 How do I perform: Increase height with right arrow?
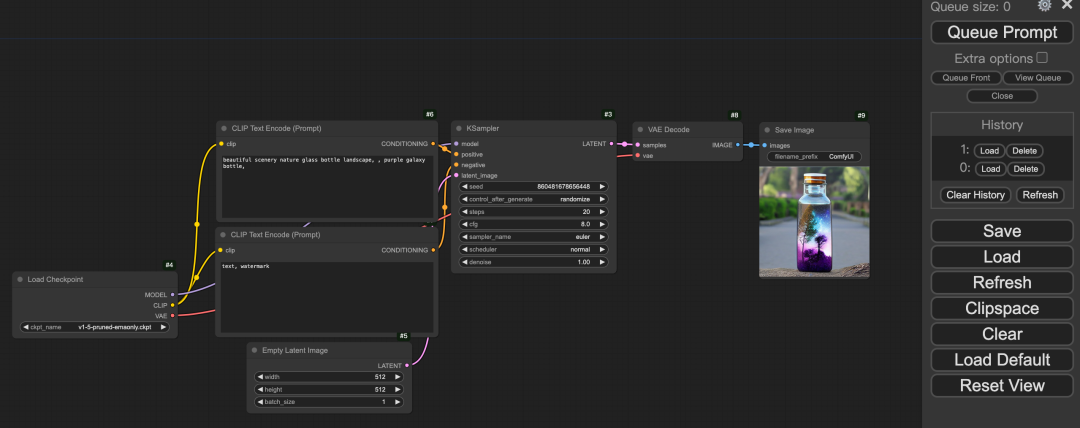397,389
